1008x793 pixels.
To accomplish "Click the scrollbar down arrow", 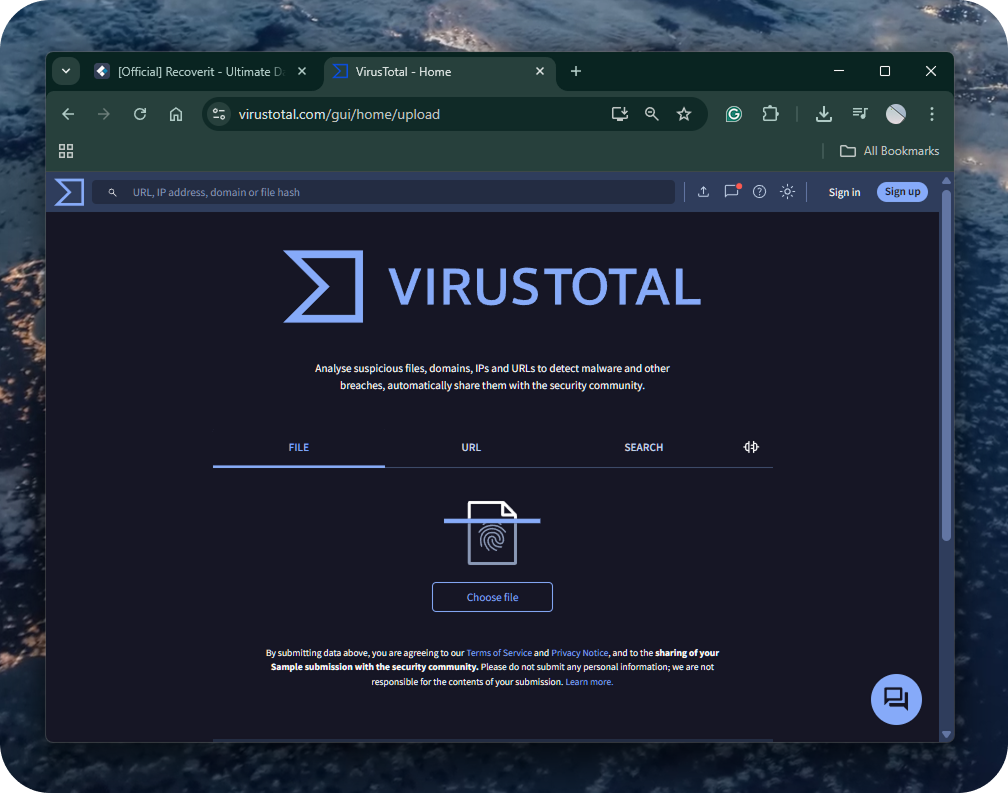I will tap(946, 734).
